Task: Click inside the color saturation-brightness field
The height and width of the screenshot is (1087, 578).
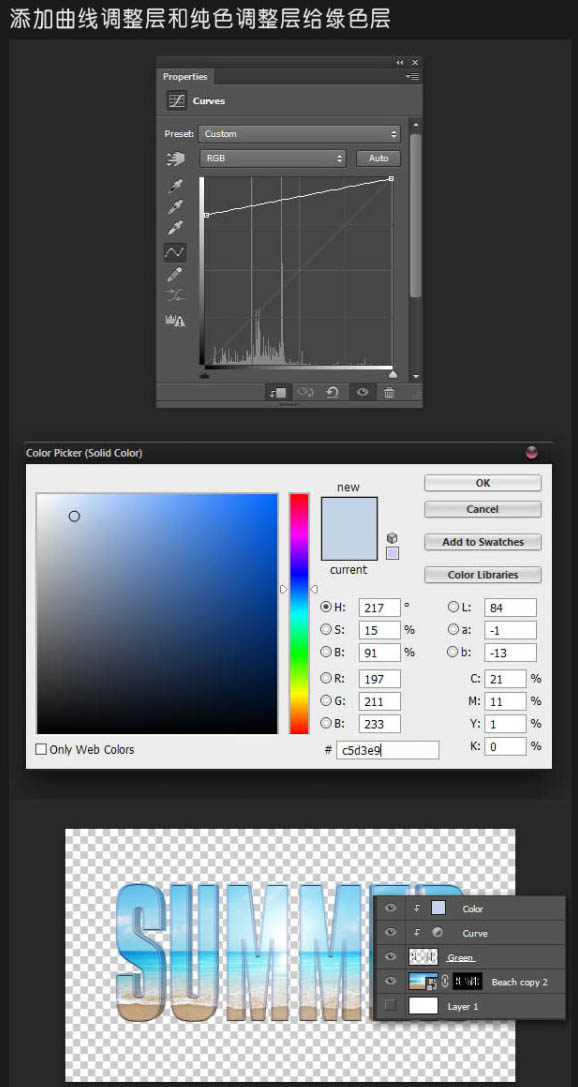Action: point(157,613)
